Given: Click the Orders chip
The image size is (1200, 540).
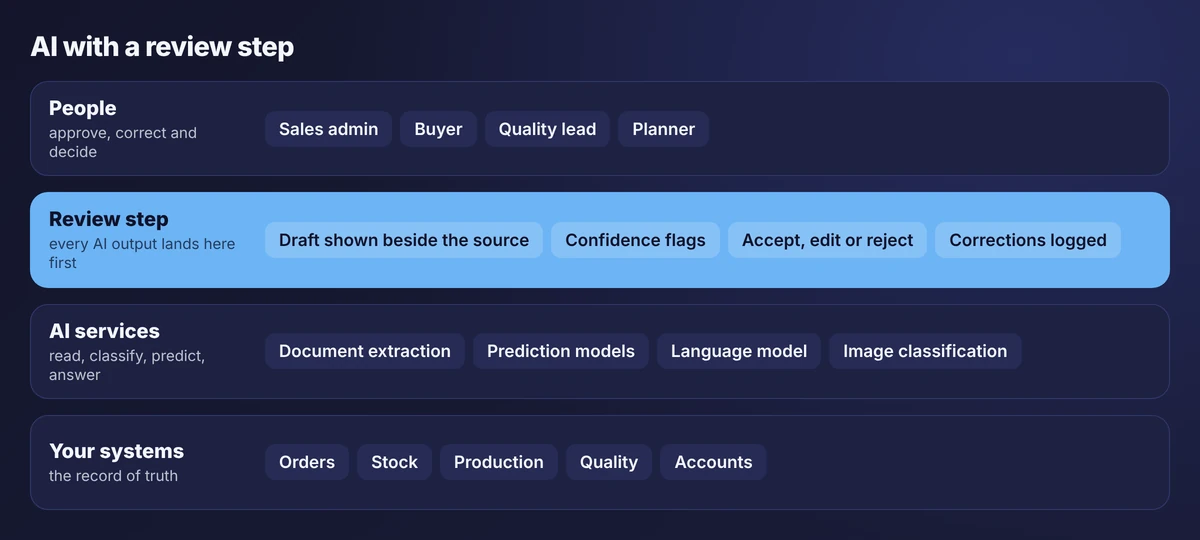Looking at the screenshot, I should pyautogui.click(x=307, y=462).
